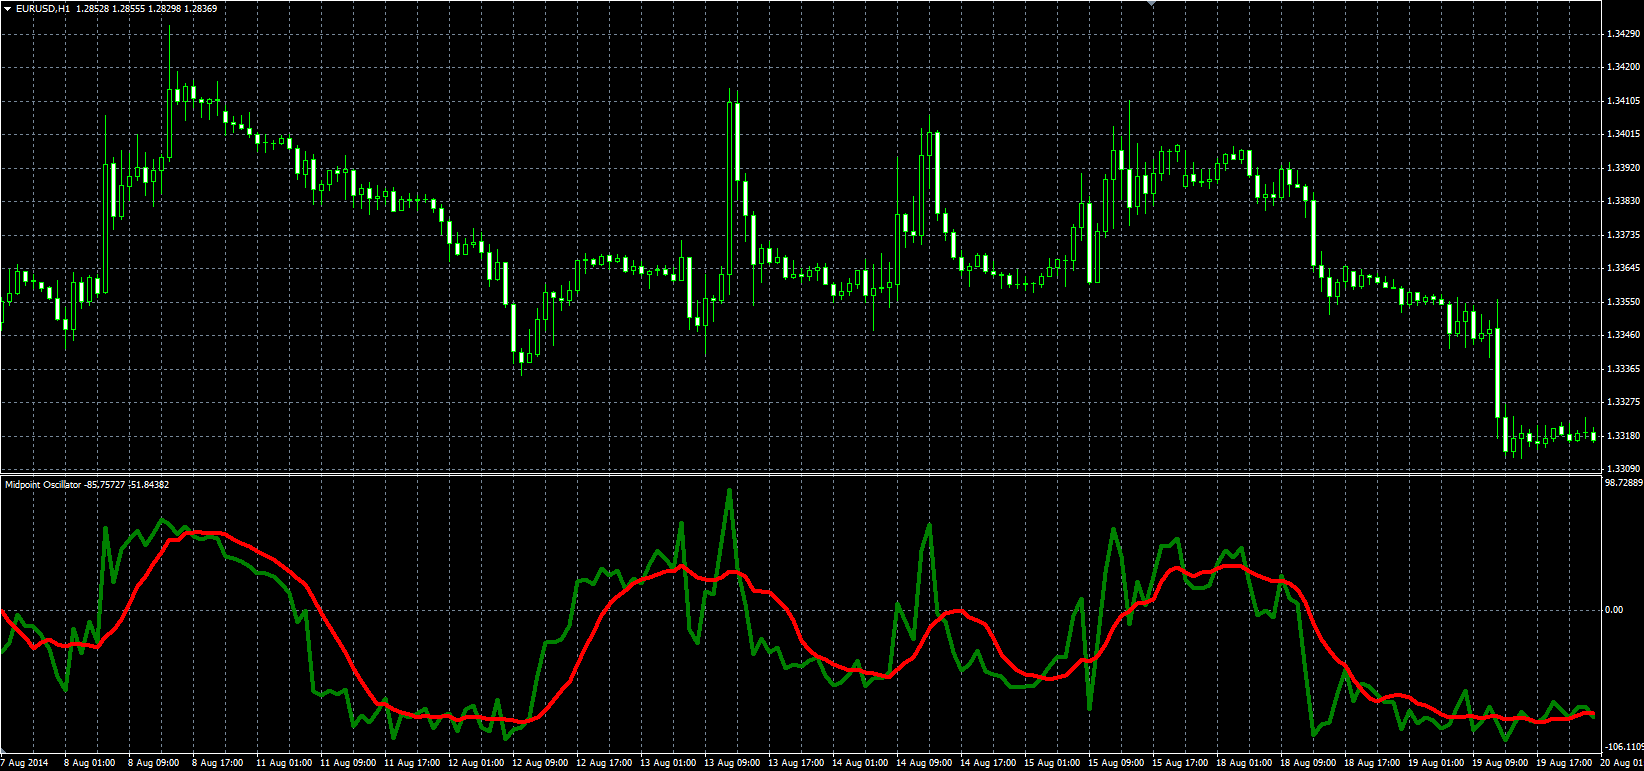Click the 1.34200 price axis label

point(1623,68)
